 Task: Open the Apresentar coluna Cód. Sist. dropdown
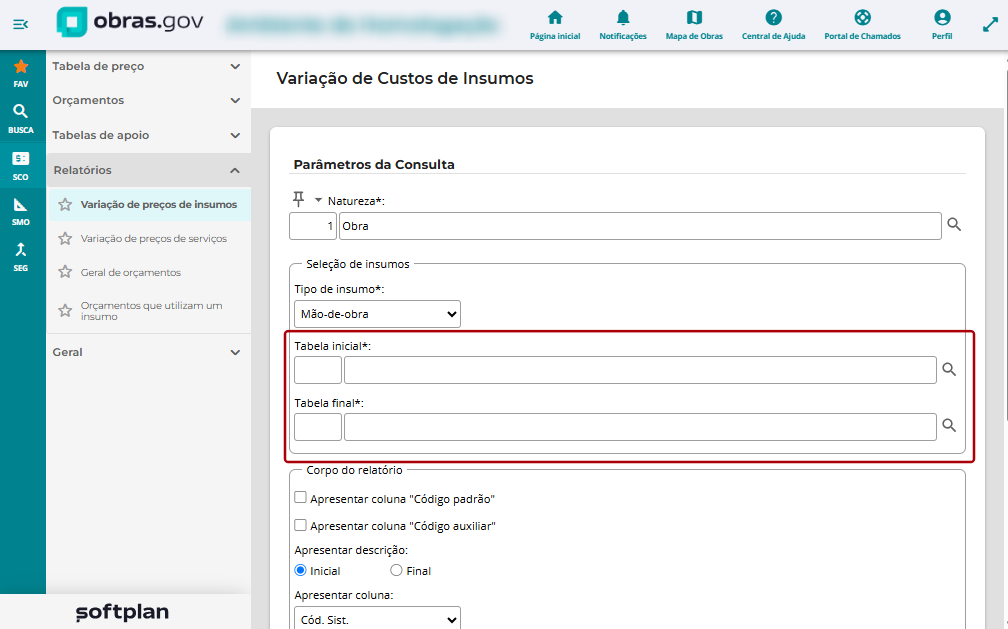[x=377, y=619]
